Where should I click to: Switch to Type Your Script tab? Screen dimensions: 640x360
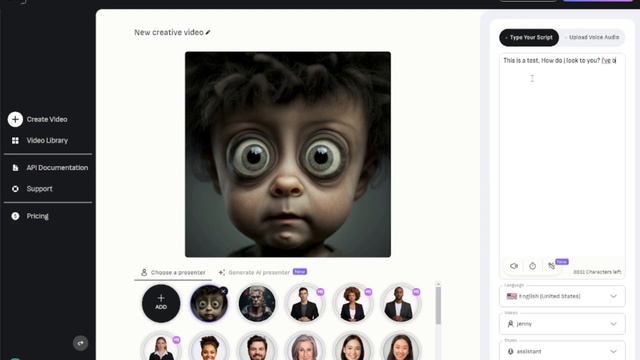(x=529, y=38)
